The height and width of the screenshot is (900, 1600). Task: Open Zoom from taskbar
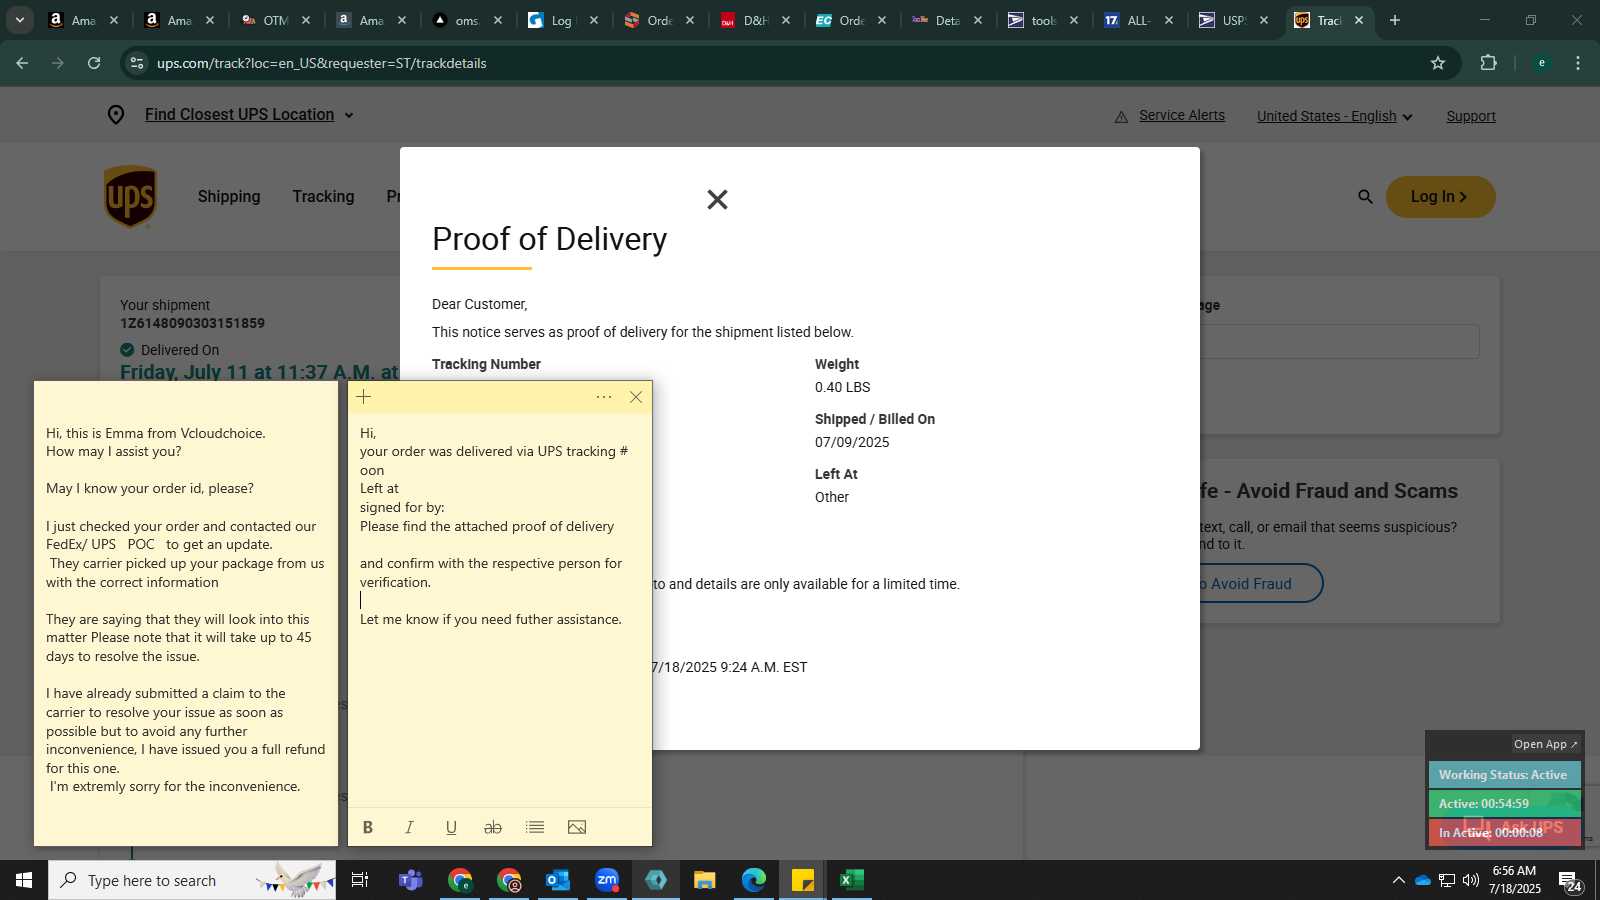pos(607,880)
